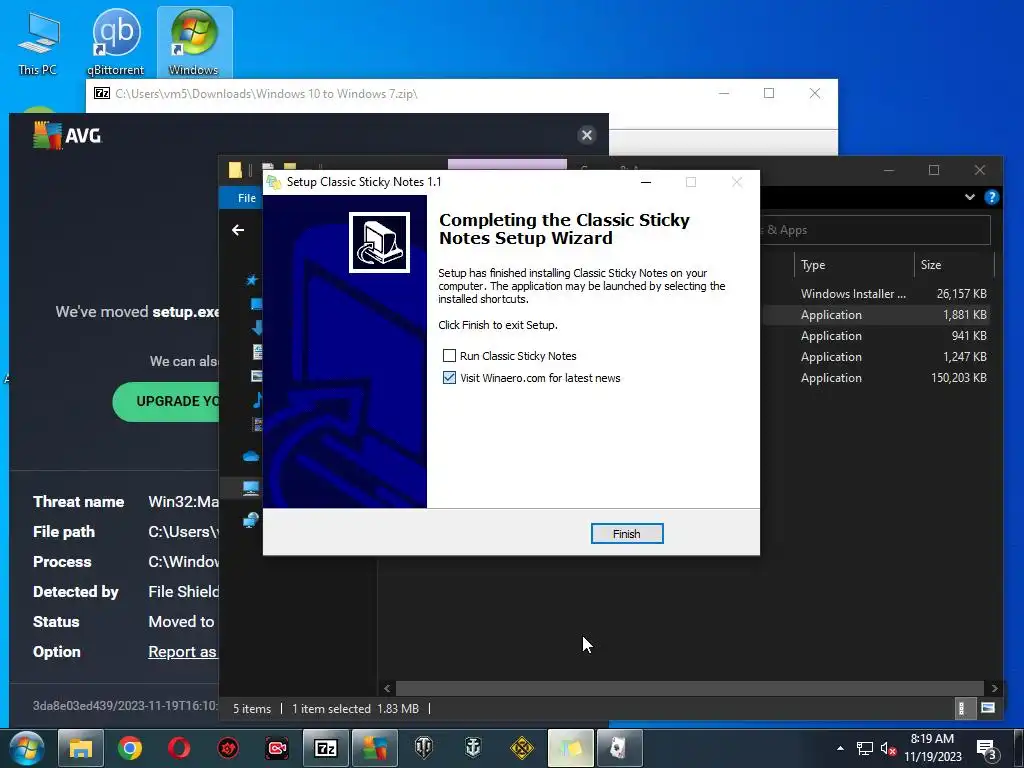Open the Start menu orb
Screen dimensions: 1024x768
point(27,748)
